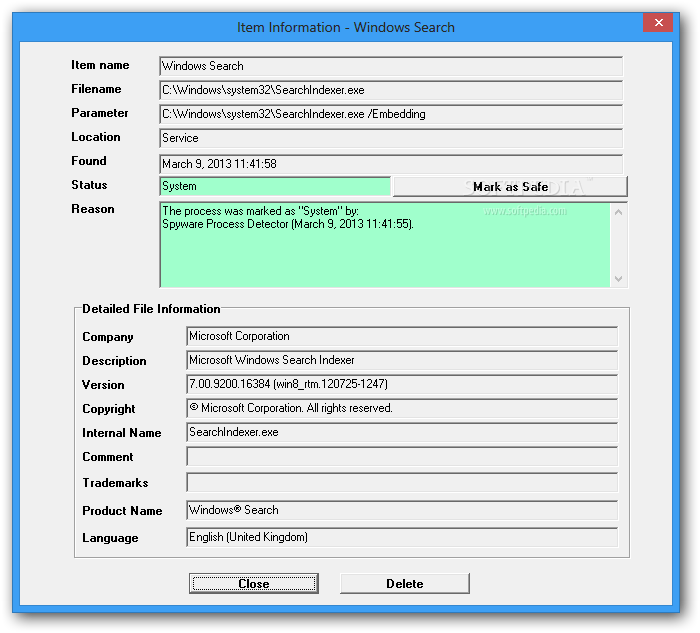The height and width of the screenshot is (633, 700).
Task: Click the "Detailed File Information" group heading
Action: pos(151,309)
